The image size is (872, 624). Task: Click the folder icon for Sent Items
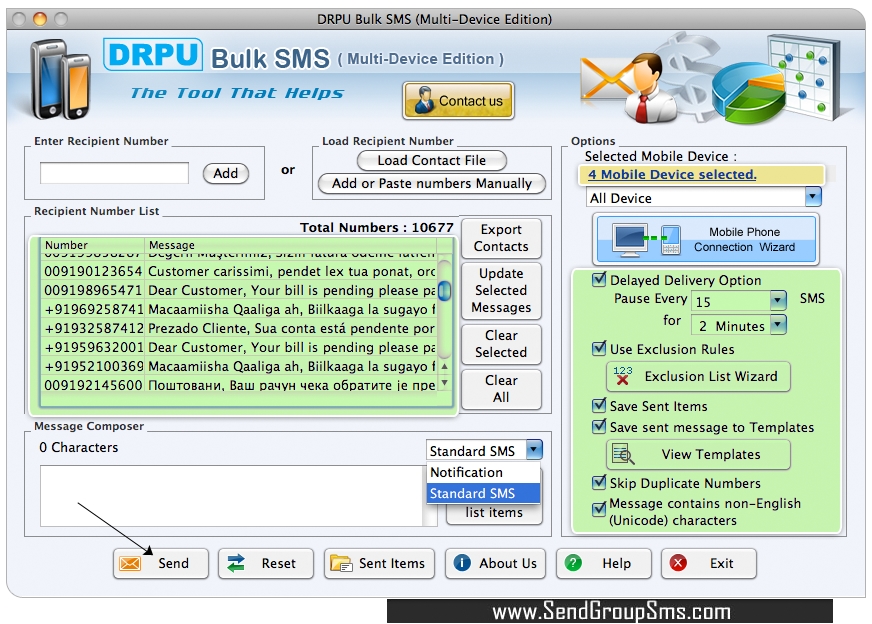click(x=340, y=563)
